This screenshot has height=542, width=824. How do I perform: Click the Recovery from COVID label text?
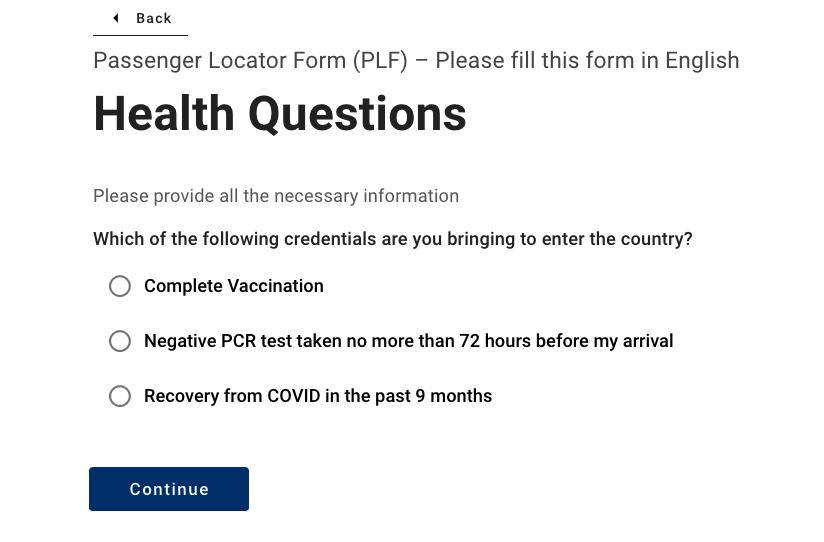(x=317, y=396)
